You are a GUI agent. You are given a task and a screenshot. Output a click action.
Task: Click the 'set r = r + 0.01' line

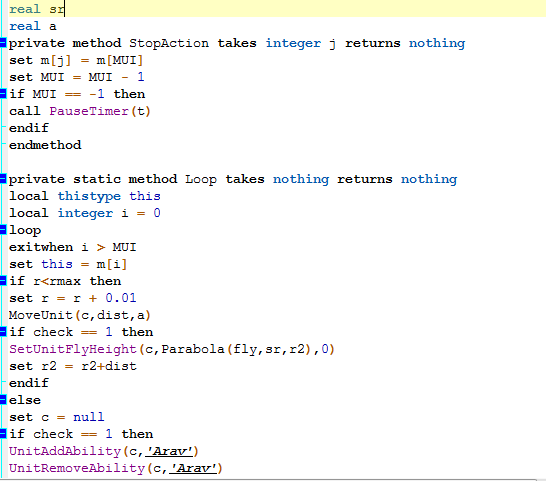coord(72,298)
